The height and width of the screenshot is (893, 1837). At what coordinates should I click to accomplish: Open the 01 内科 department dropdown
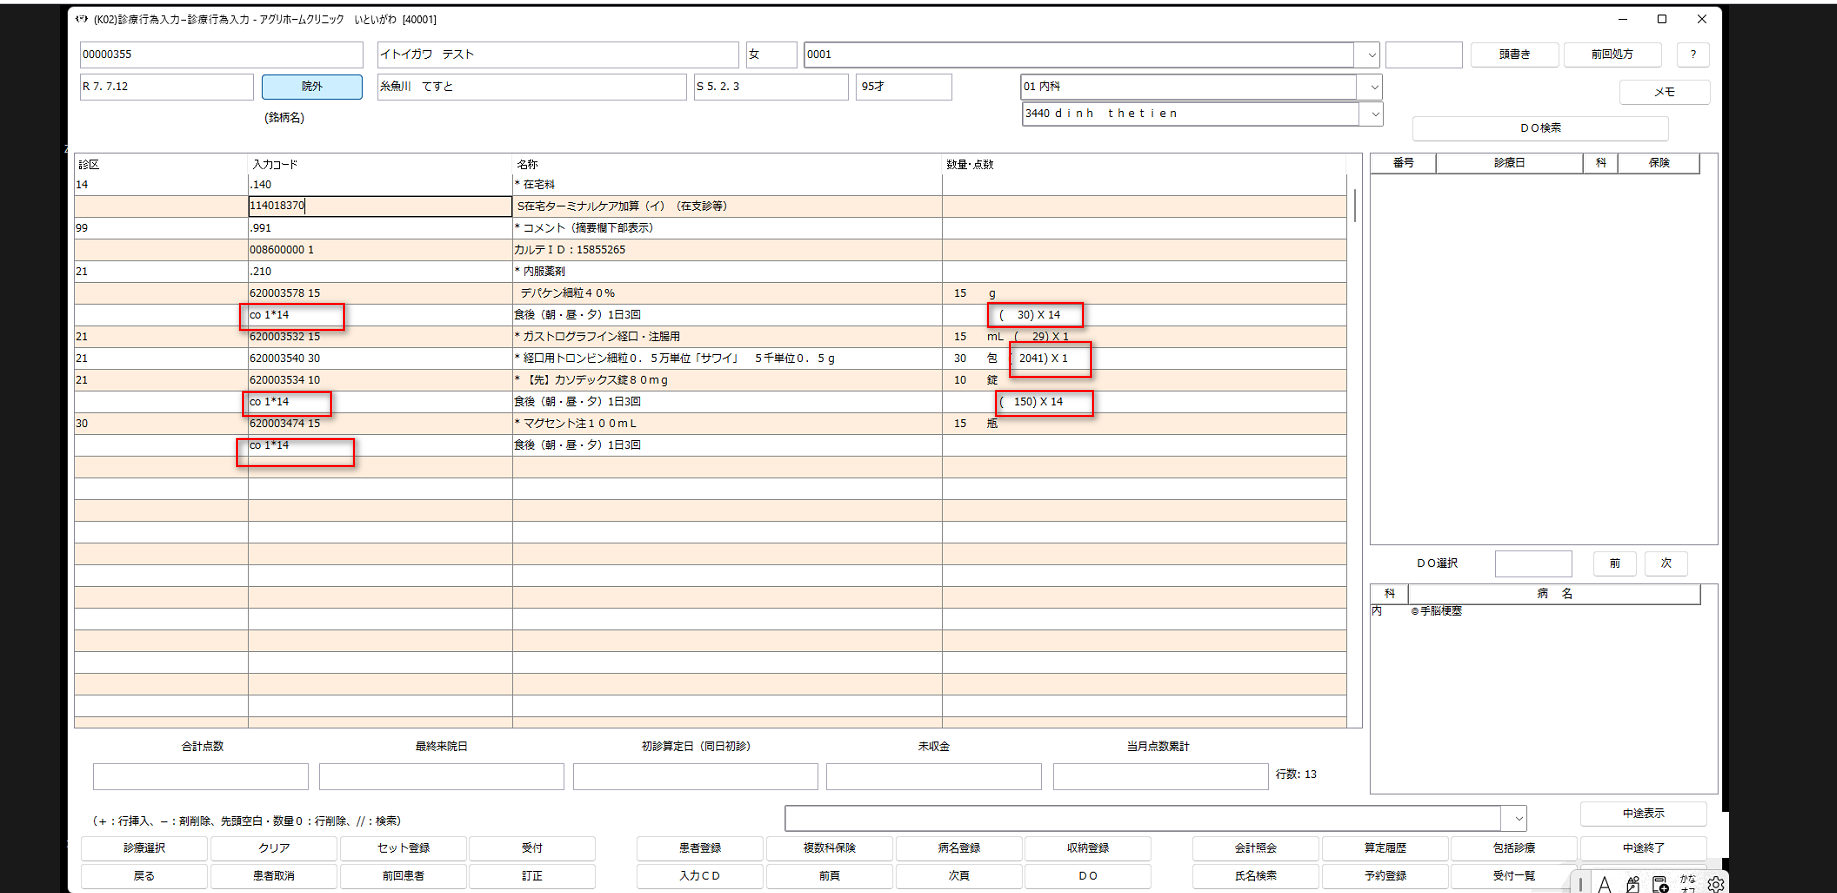pyautogui.click(x=1373, y=87)
